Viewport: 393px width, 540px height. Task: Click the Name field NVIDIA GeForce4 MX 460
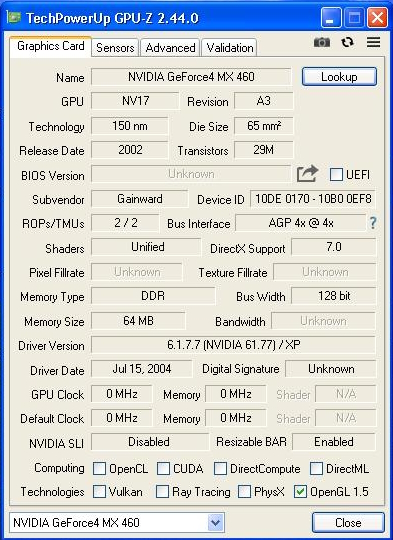coord(191,76)
